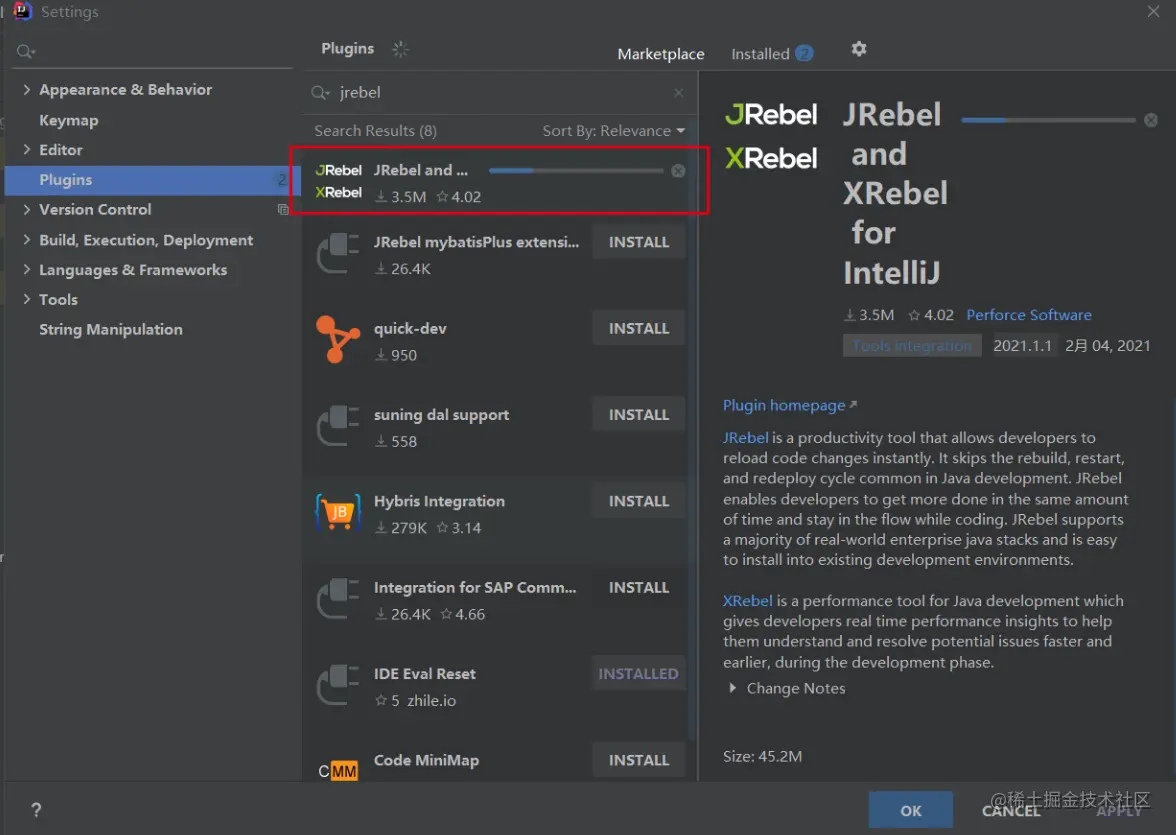The height and width of the screenshot is (835, 1176).
Task: Expand the Version Control node
Action: tap(26, 209)
